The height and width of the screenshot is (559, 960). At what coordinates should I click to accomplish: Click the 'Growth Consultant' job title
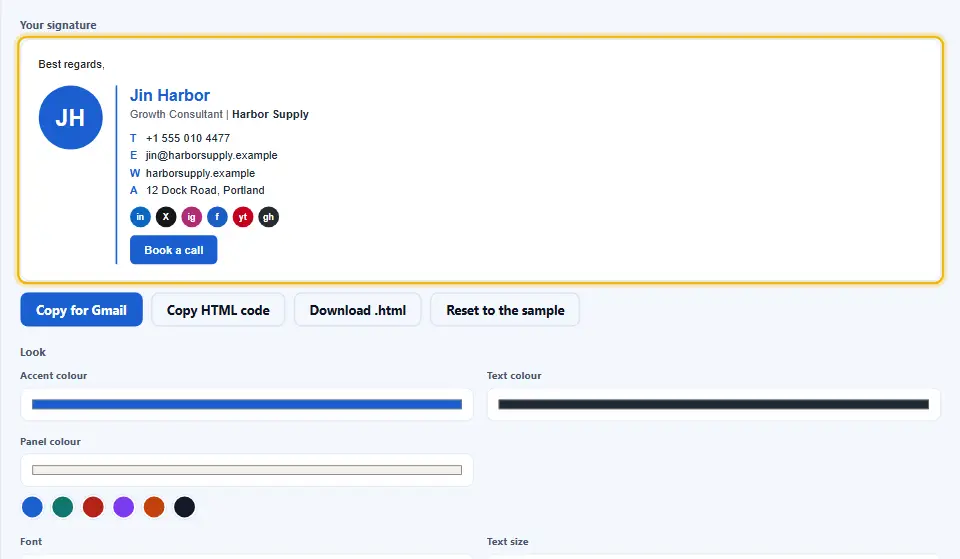coord(176,114)
